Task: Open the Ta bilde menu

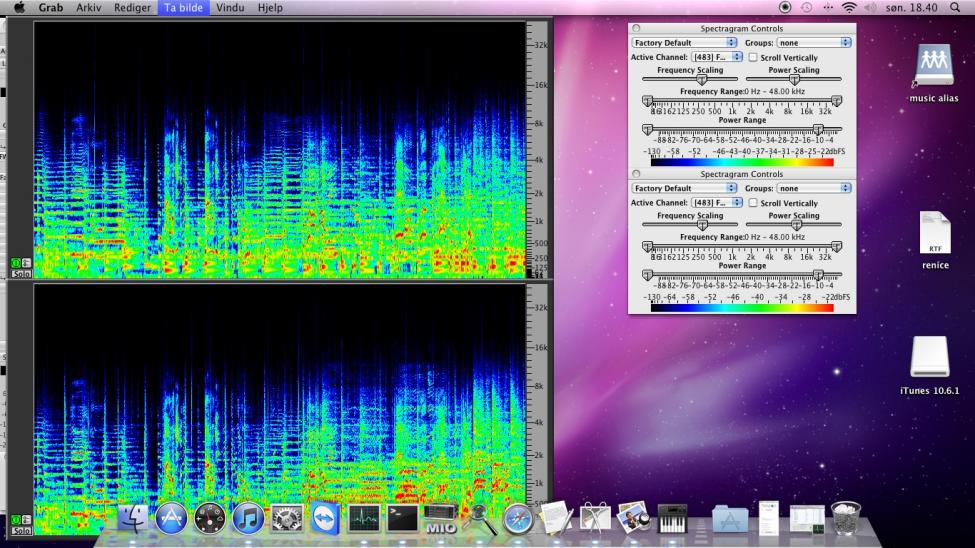Action: 183,7
